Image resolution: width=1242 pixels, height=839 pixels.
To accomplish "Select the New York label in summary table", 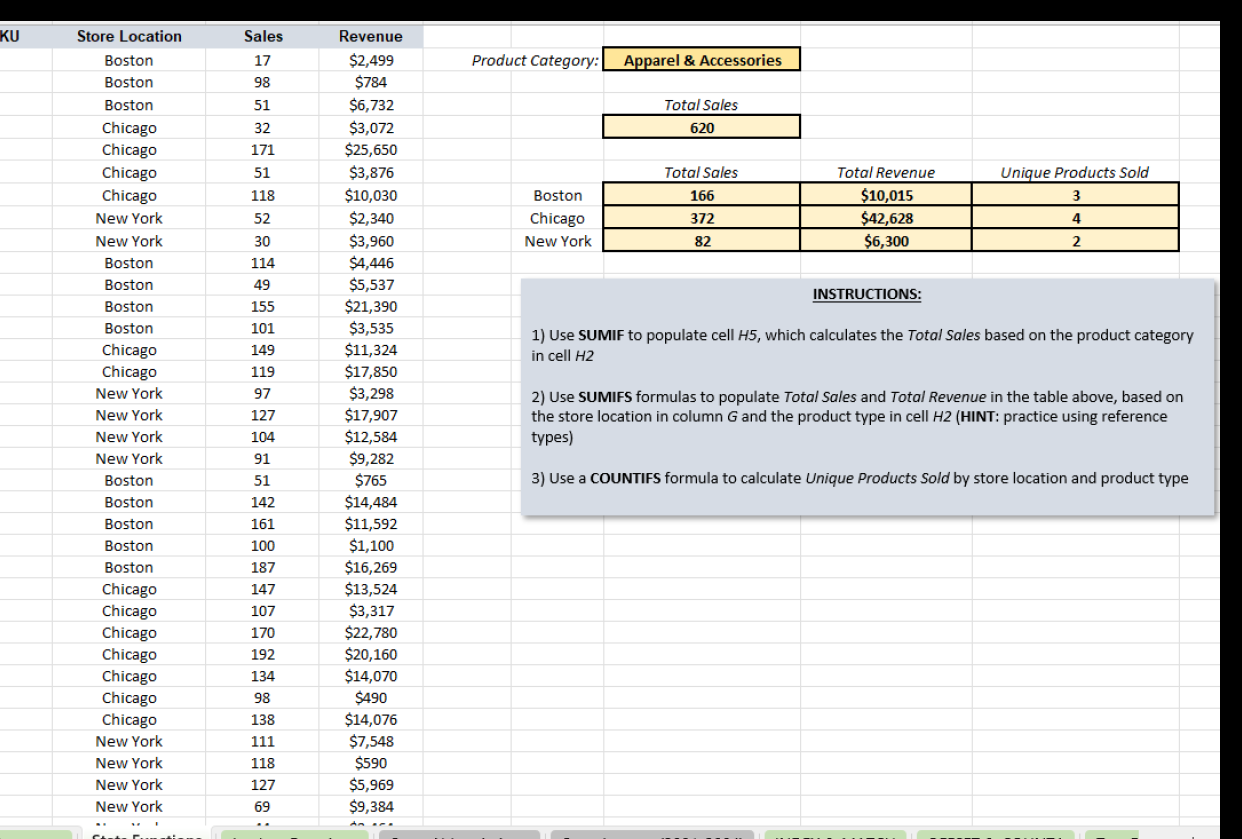I will 557,240.
